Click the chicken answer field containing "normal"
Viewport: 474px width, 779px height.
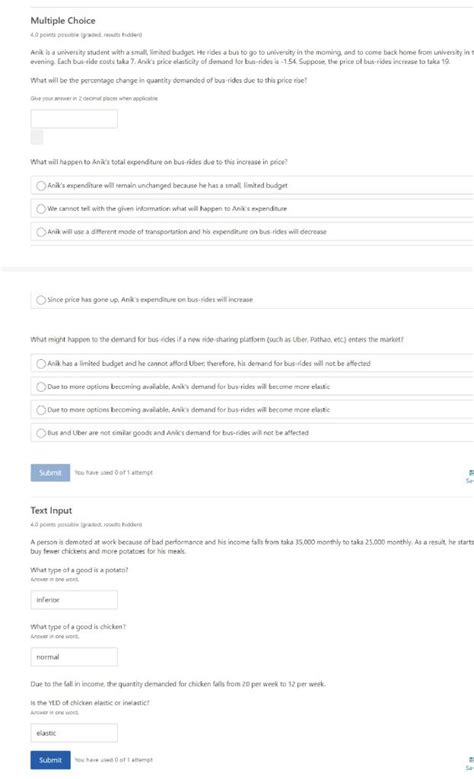pyautogui.click(x=74, y=657)
